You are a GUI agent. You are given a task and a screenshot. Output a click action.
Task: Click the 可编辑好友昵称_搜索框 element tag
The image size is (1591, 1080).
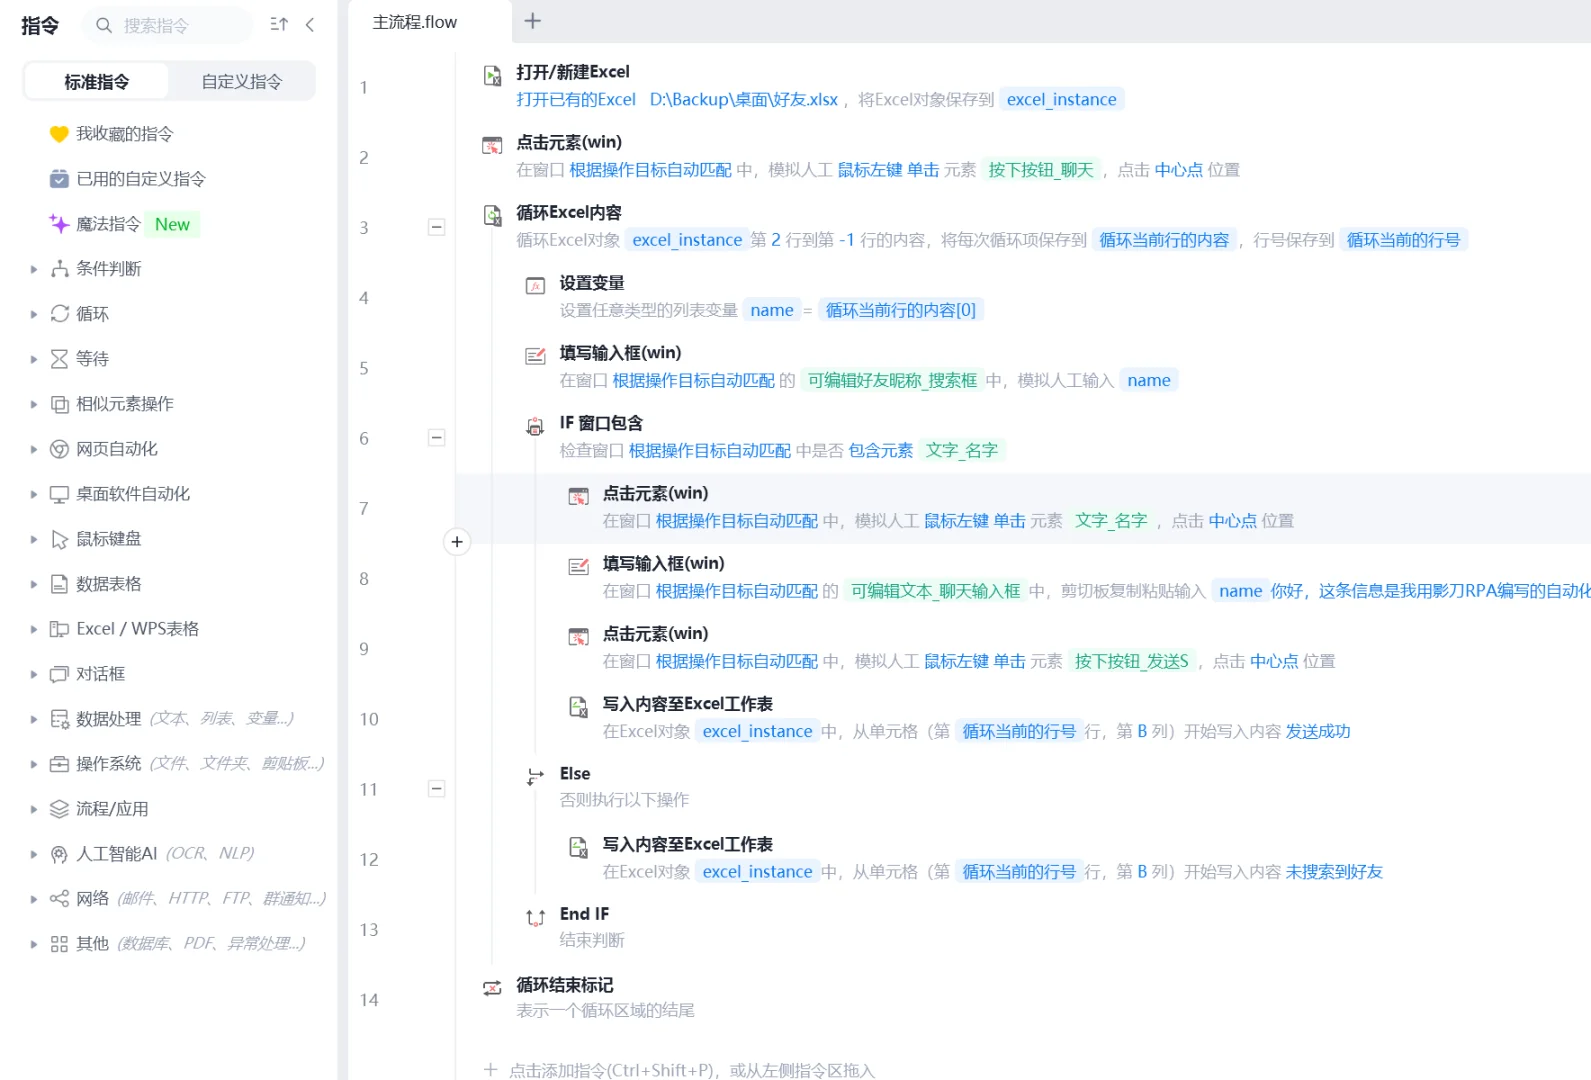892,380
